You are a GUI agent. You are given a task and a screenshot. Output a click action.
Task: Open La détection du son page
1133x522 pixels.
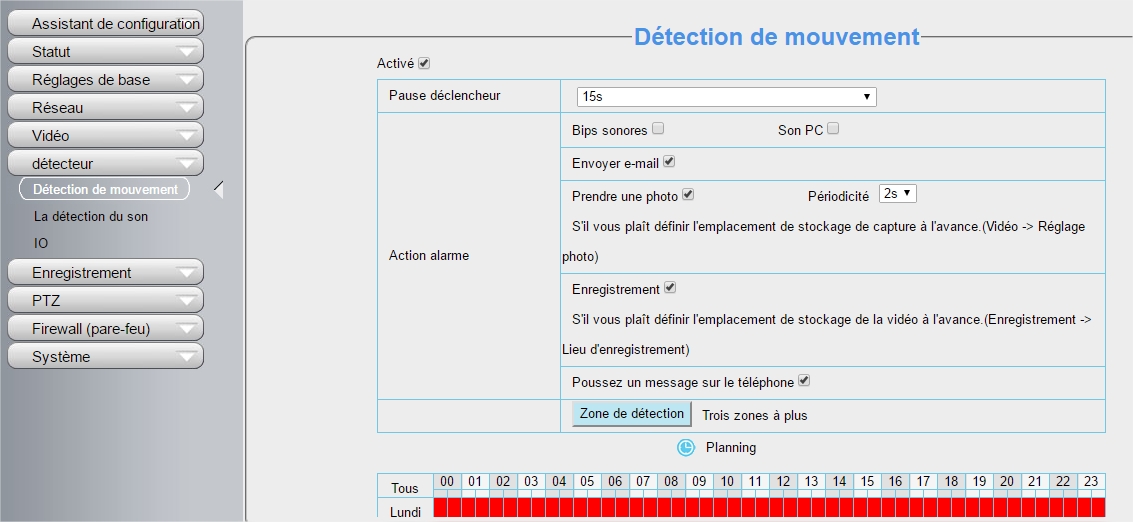91,216
